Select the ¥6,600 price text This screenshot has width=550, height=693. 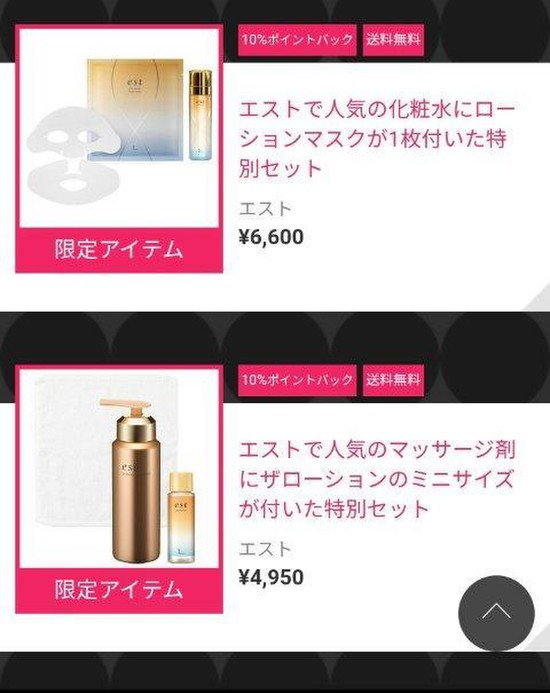pos(271,237)
